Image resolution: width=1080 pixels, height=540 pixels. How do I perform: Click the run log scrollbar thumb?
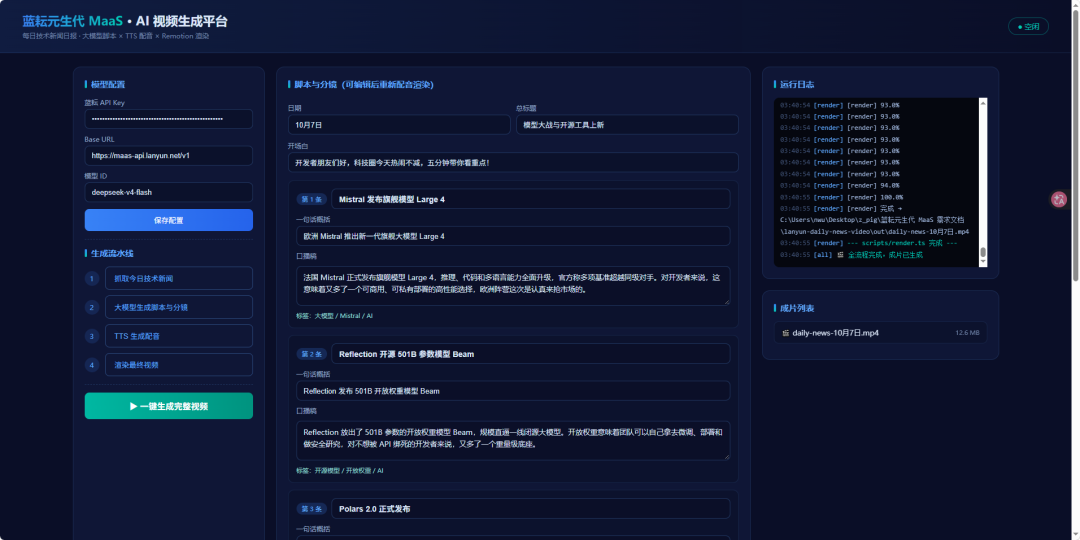tap(983, 252)
